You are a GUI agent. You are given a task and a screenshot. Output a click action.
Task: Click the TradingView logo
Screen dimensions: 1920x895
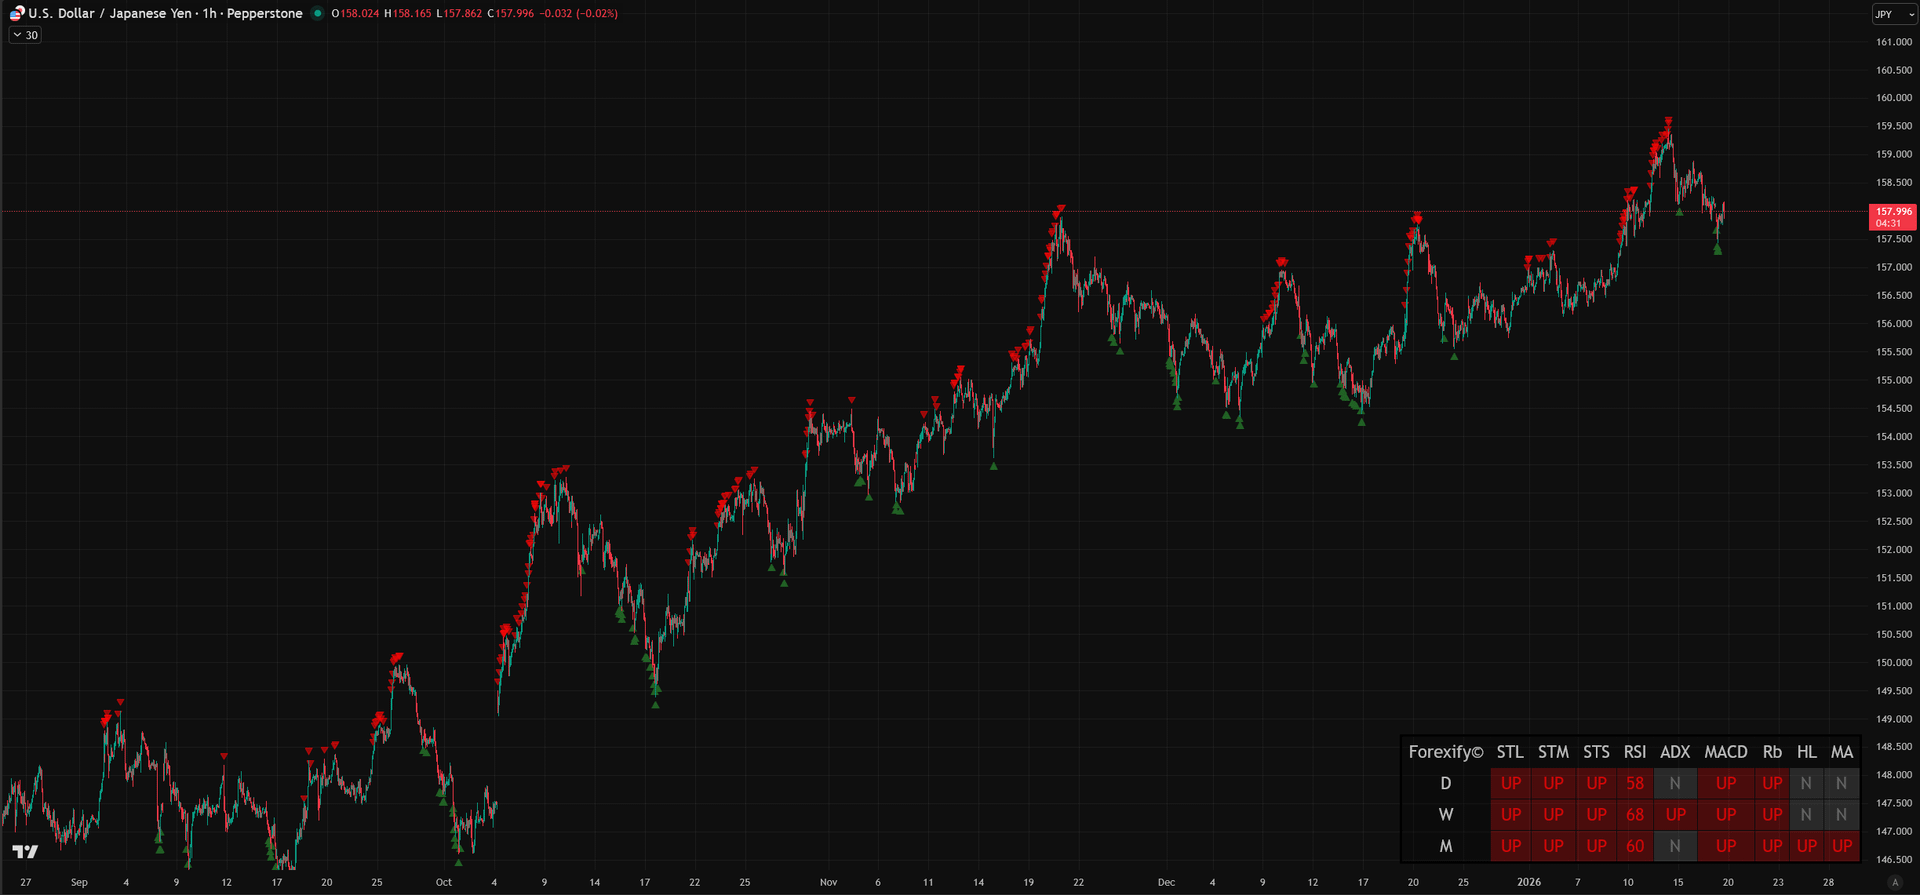tap(25, 851)
